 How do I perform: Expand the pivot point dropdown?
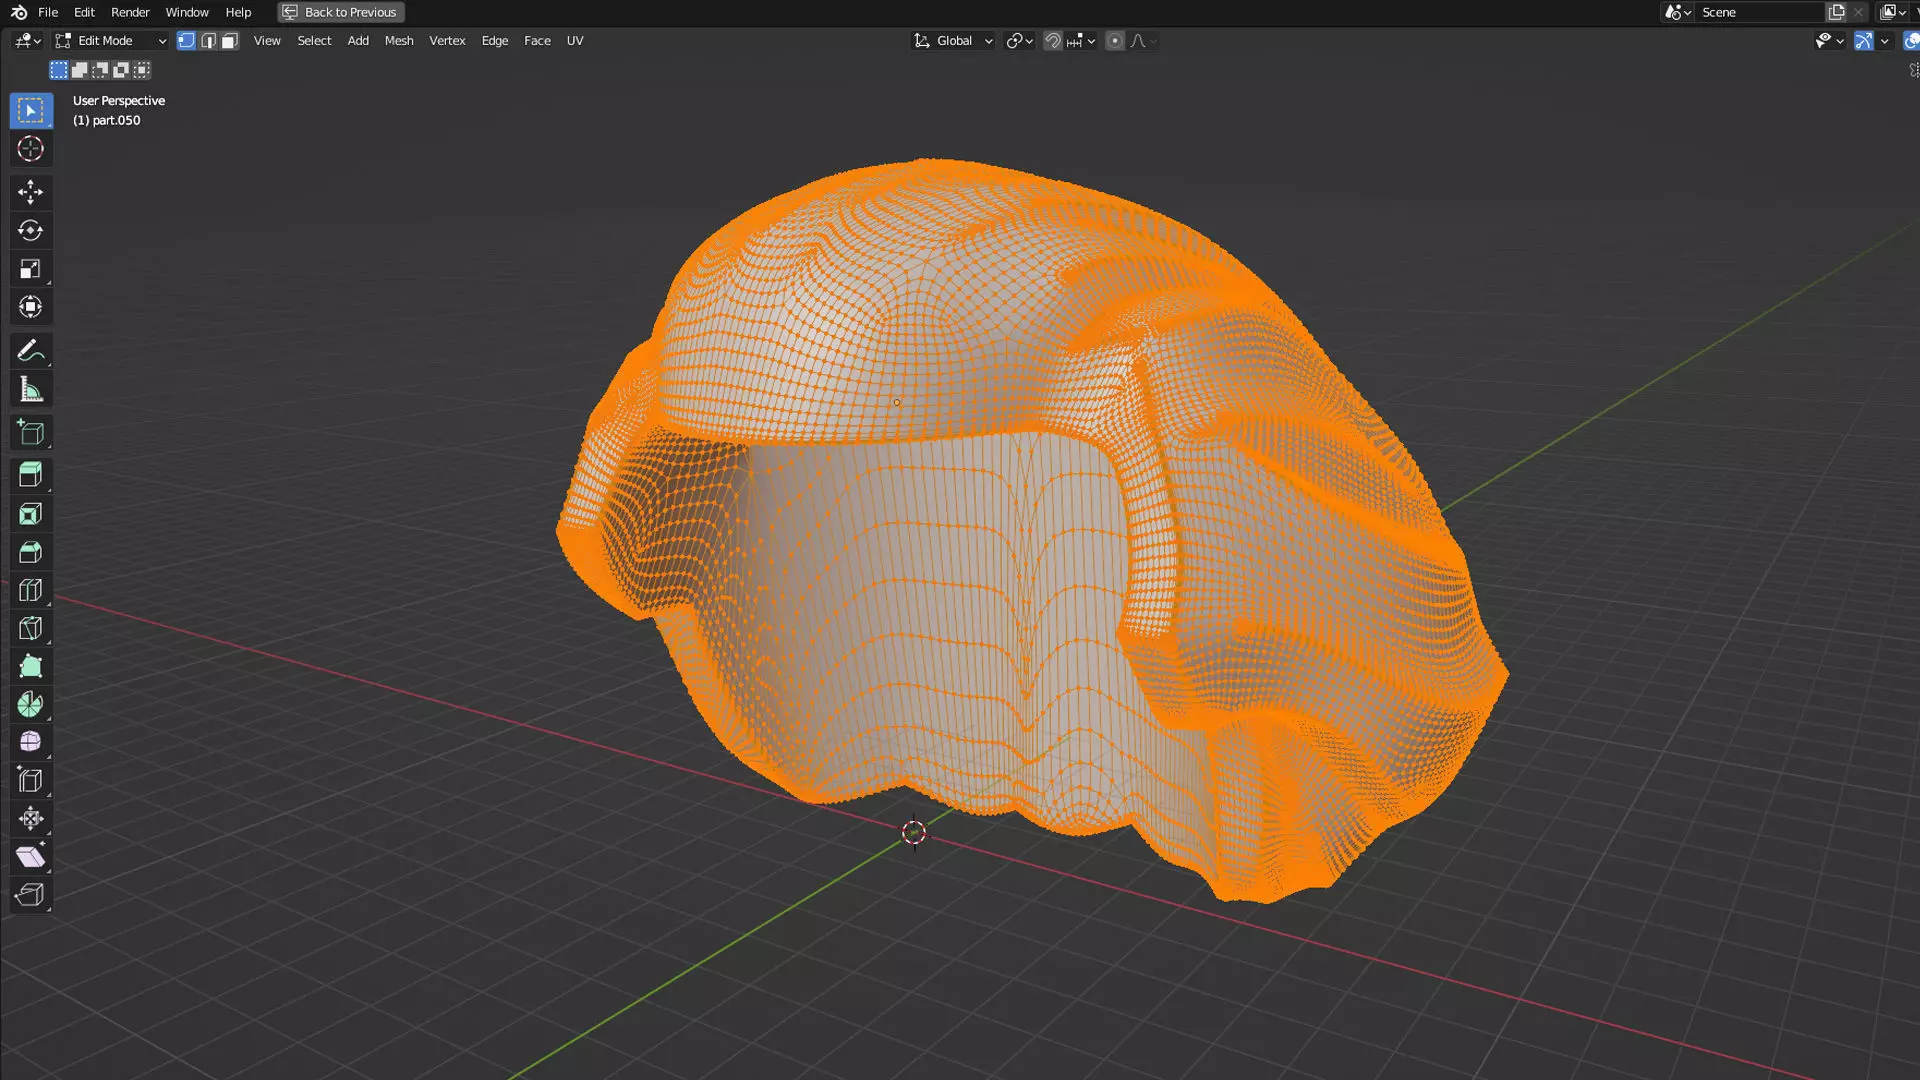tap(1019, 41)
